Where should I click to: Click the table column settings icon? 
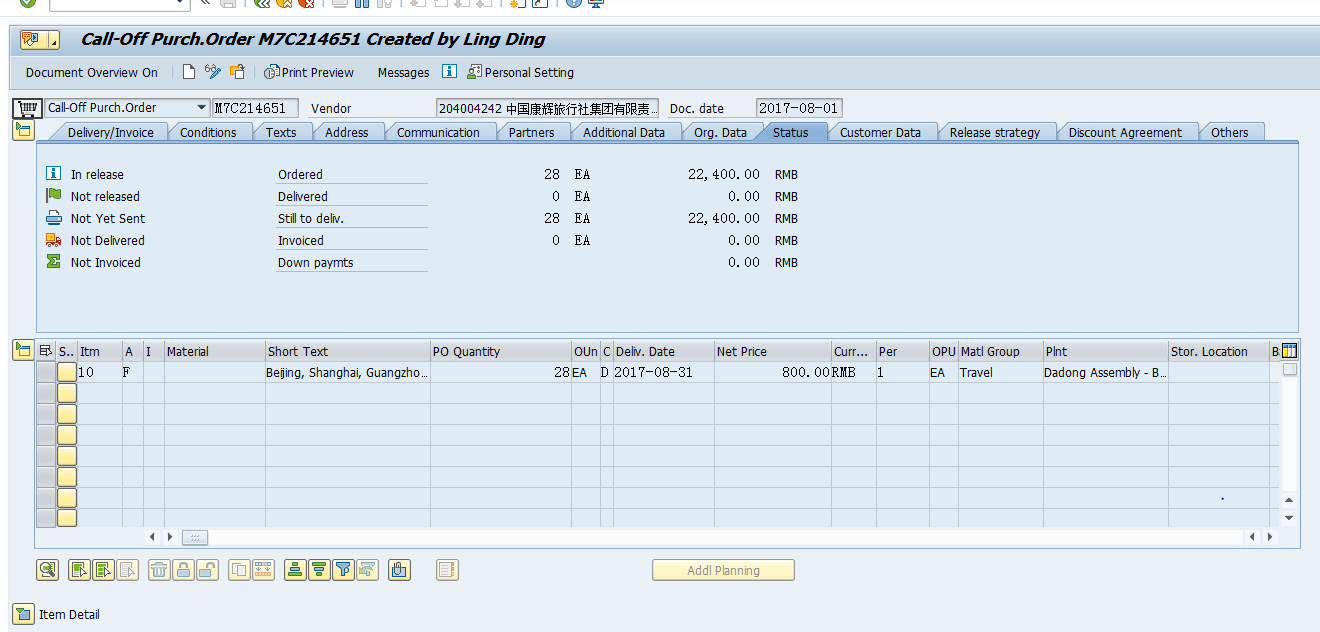[x=1289, y=351]
